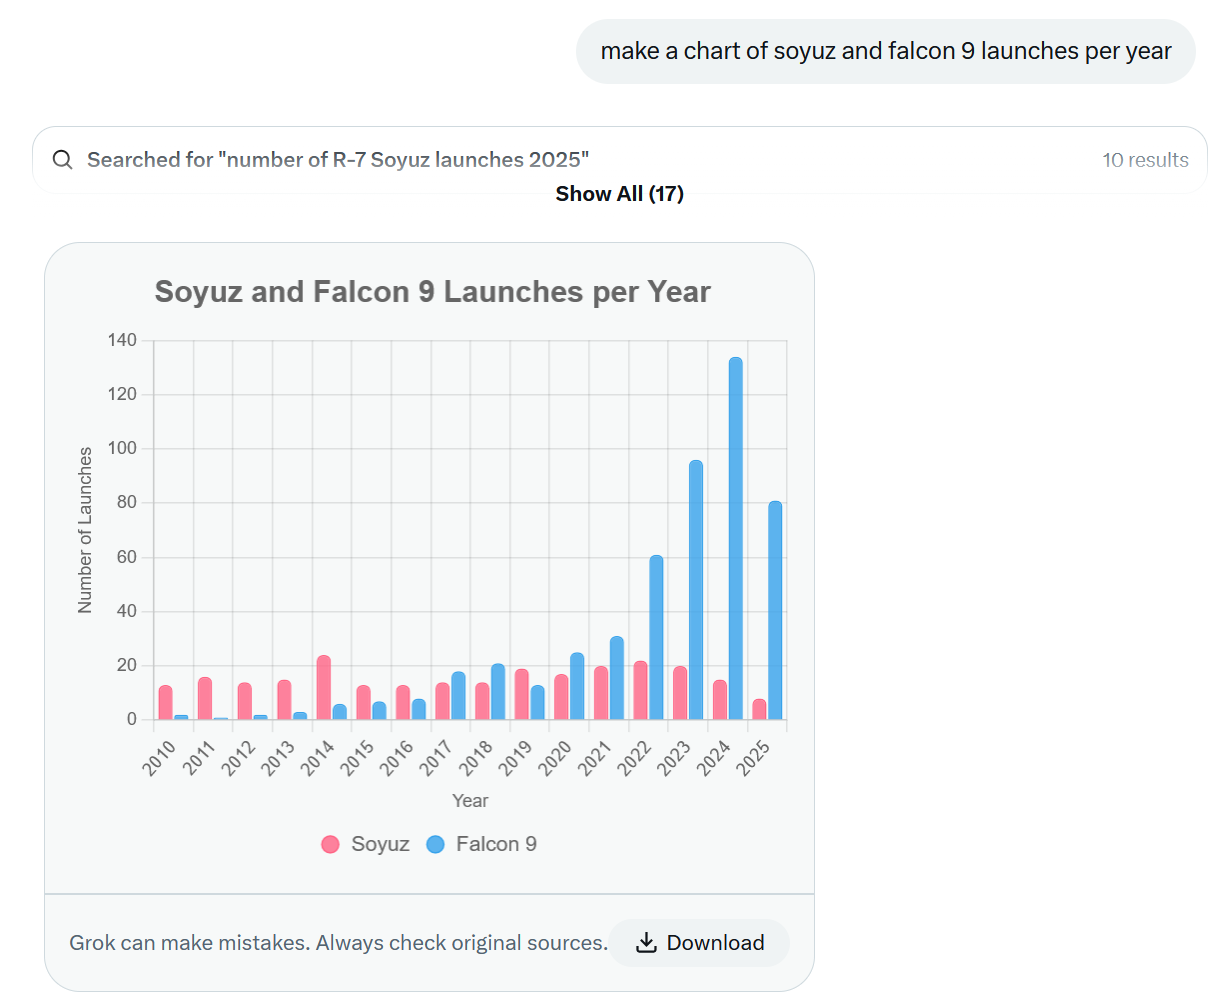Click the 2018 Falcon 9 bar
Image resolution: width=1212 pixels, height=999 pixels.
[498, 691]
